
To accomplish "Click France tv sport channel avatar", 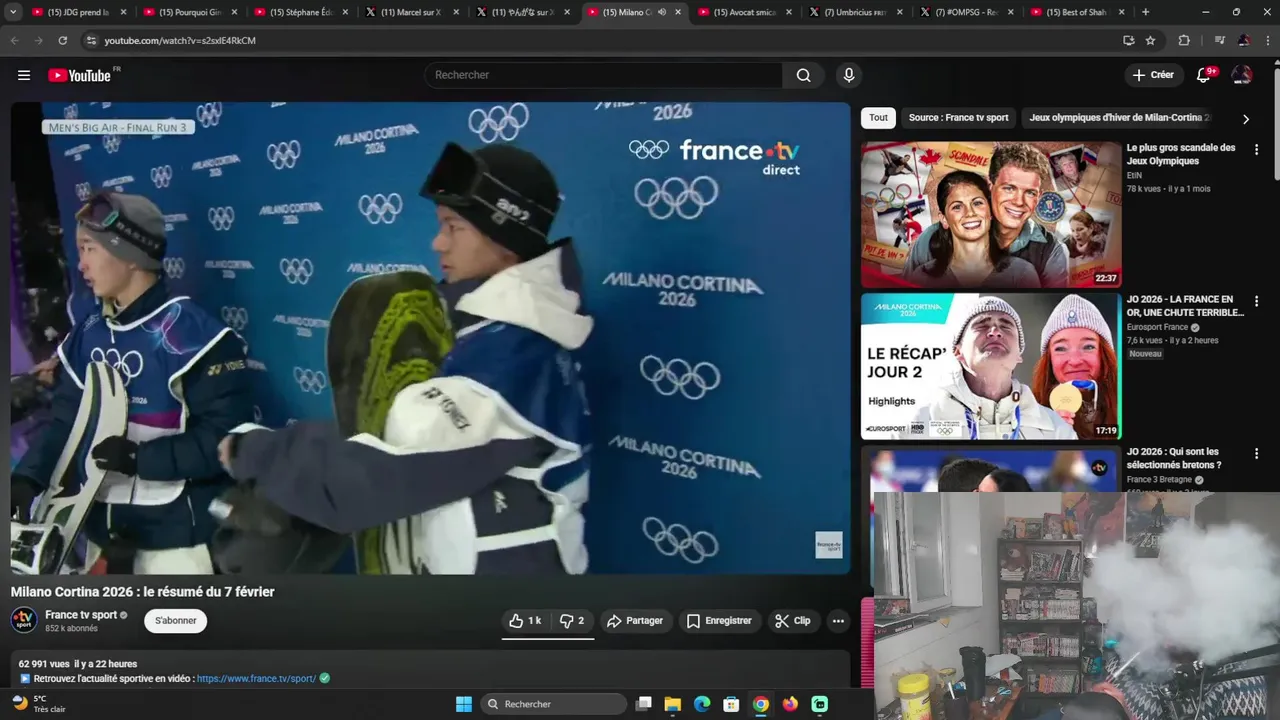I will [x=24, y=620].
